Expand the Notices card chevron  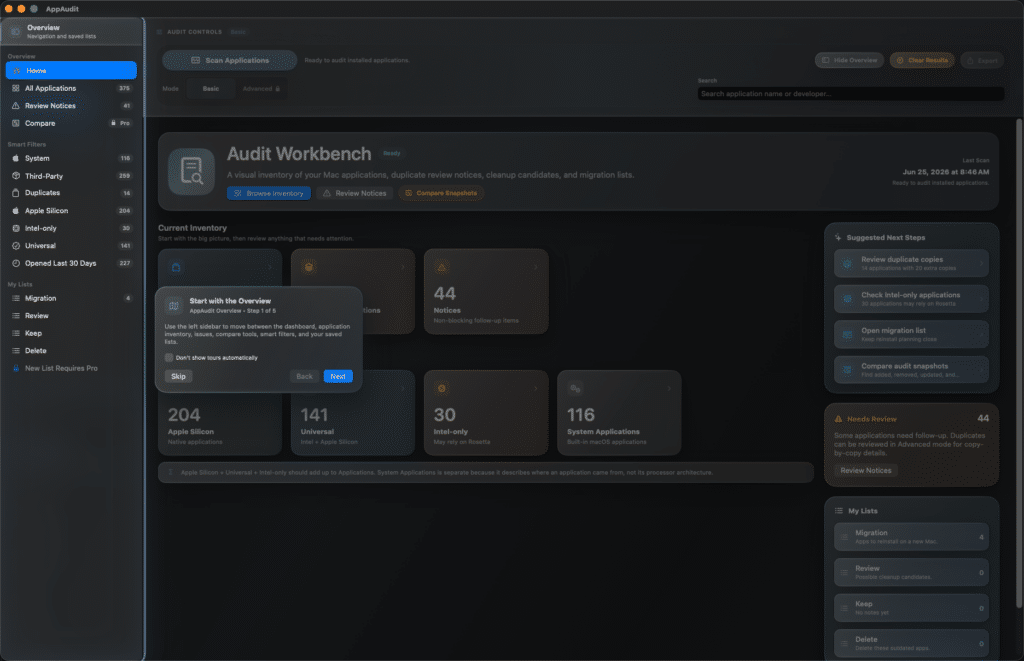tap(536, 267)
